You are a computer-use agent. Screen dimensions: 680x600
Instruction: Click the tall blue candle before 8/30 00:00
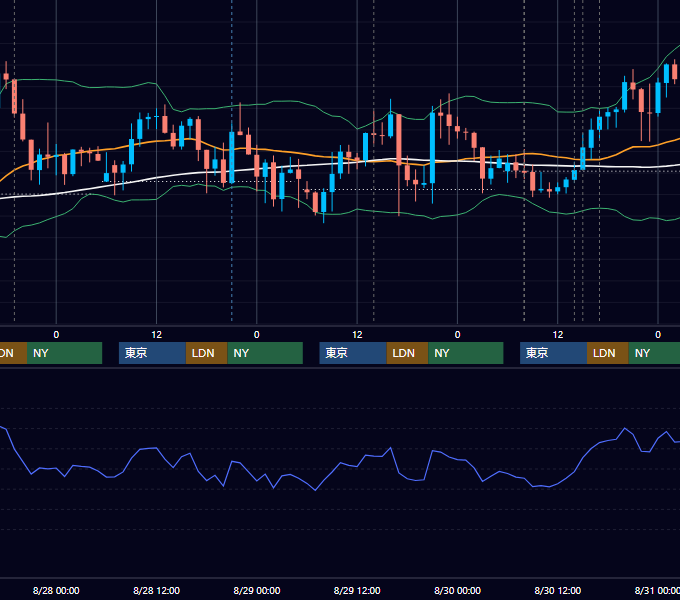tap(432, 147)
